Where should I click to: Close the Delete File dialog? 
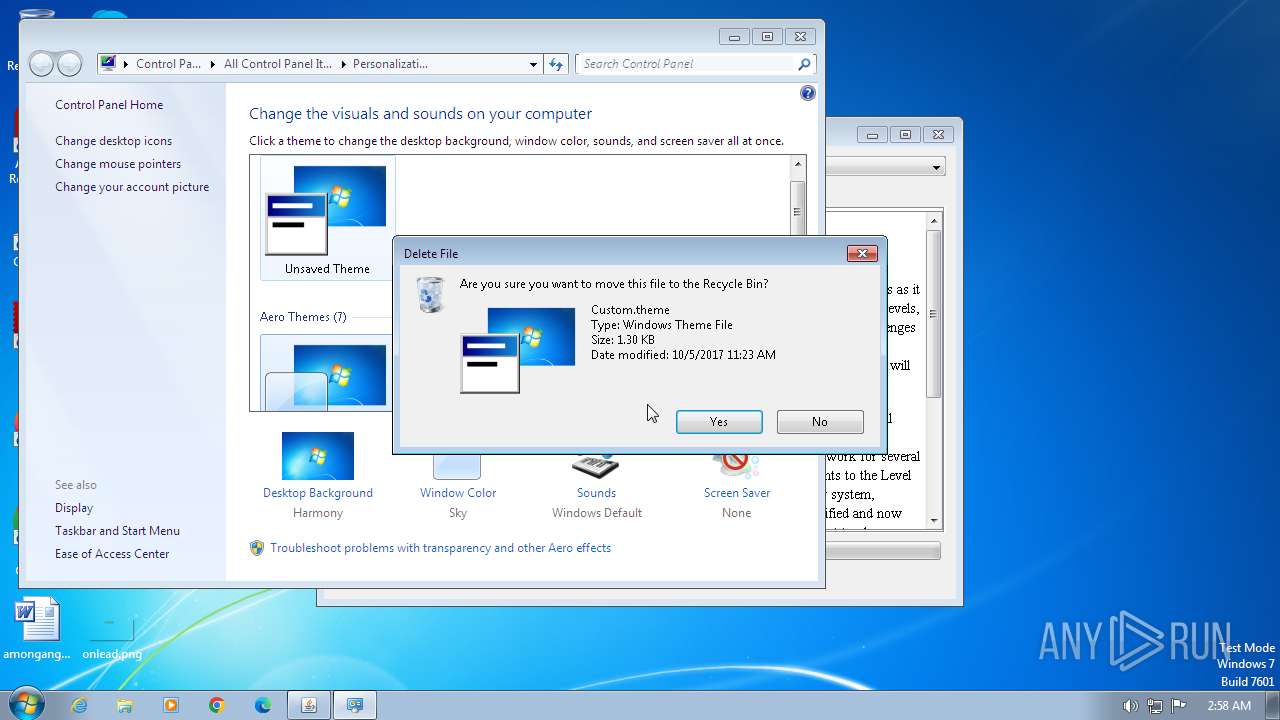coord(862,254)
